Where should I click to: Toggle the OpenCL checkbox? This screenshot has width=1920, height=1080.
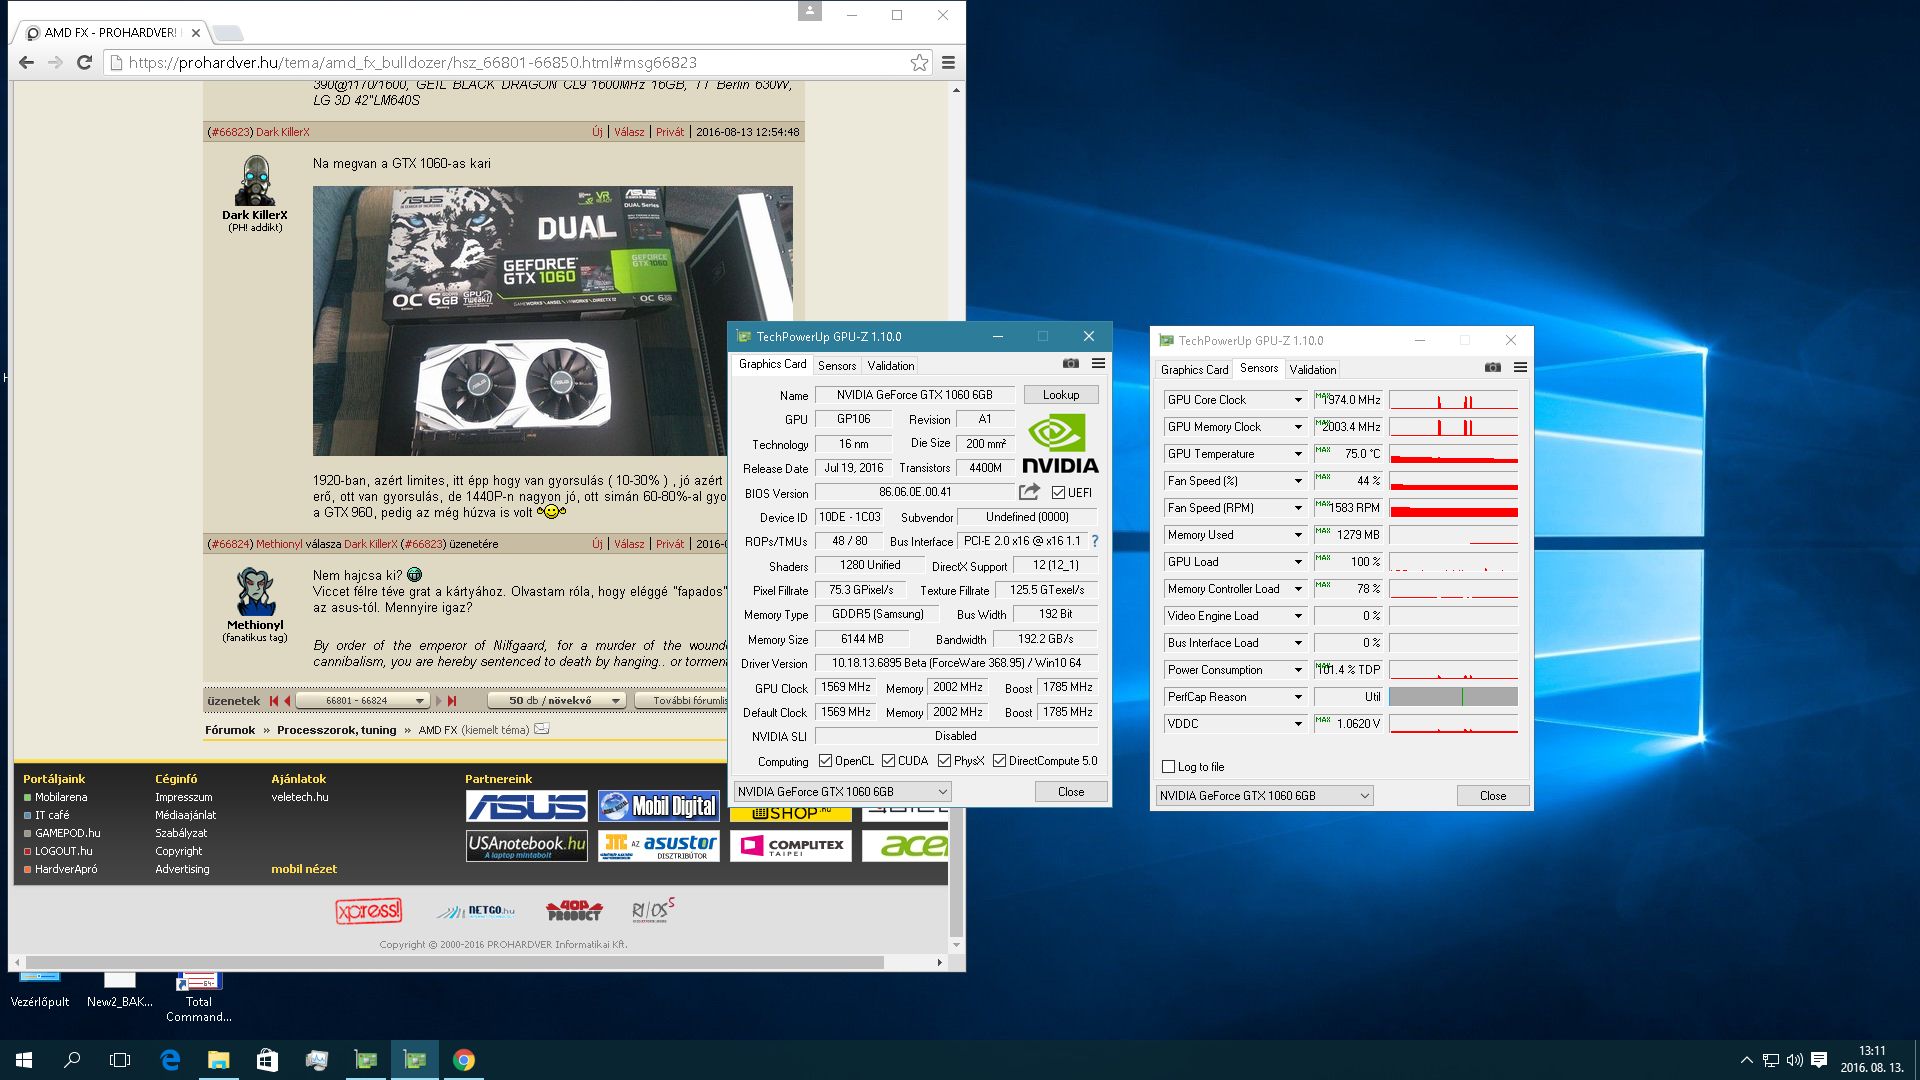tap(825, 761)
